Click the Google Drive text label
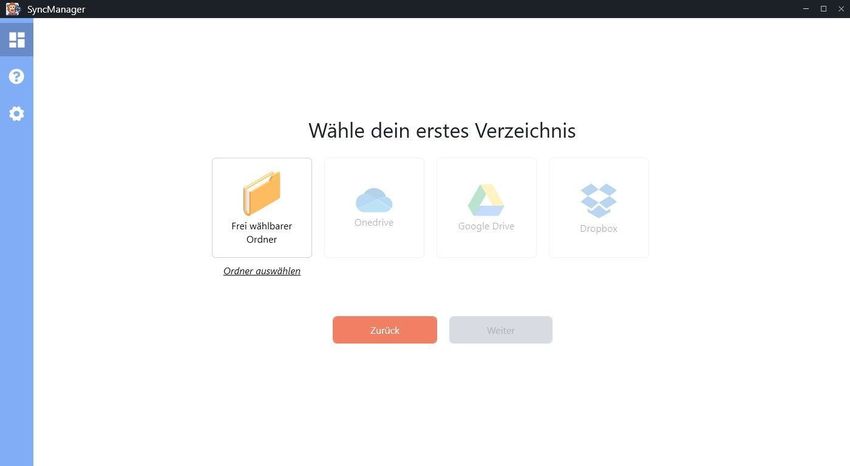This screenshot has height=466, width=850. tap(486, 226)
